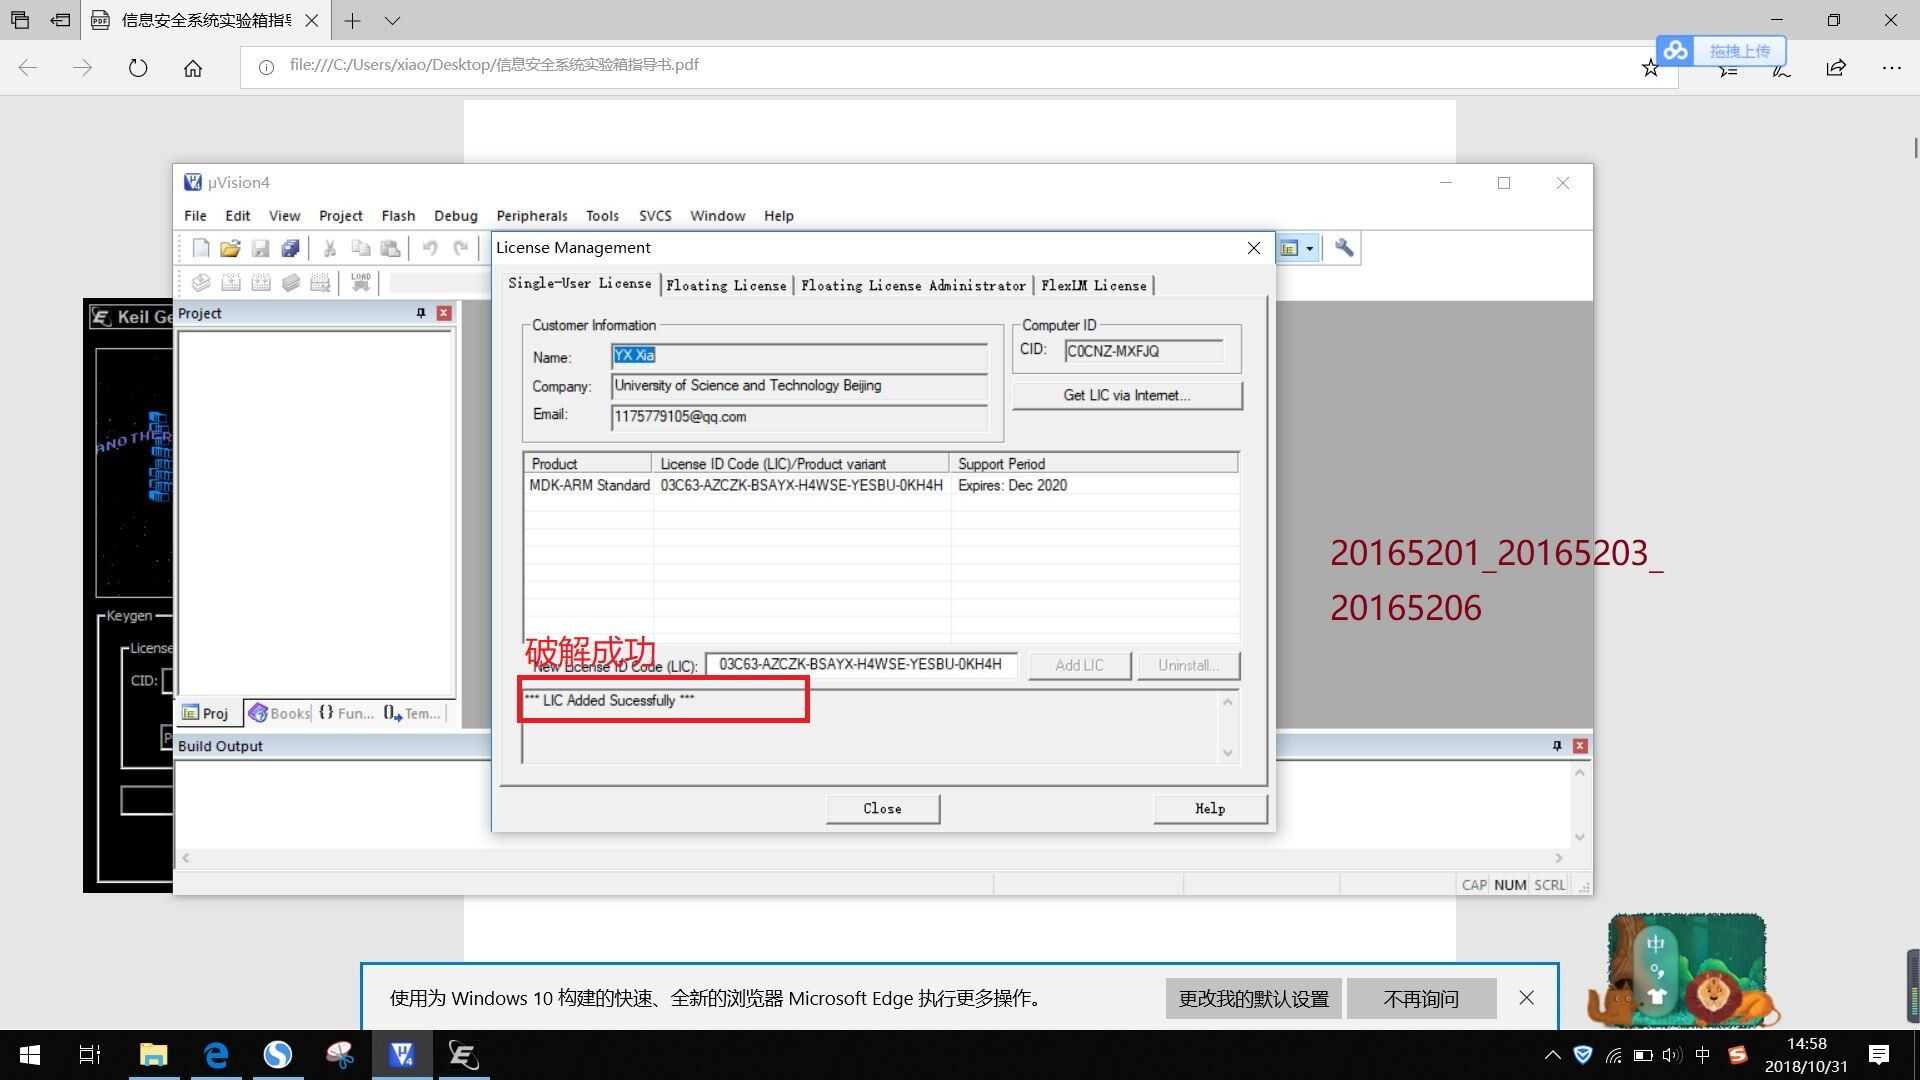Image resolution: width=1920 pixels, height=1080 pixels.
Task: Open the View menu
Action: click(x=284, y=216)
